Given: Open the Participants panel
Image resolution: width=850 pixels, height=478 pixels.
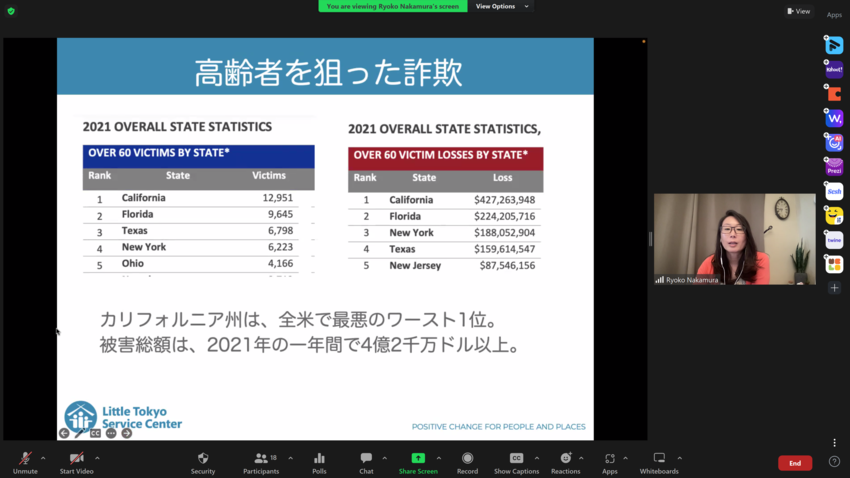Looking at the screenshot, I should click(261, 463).
